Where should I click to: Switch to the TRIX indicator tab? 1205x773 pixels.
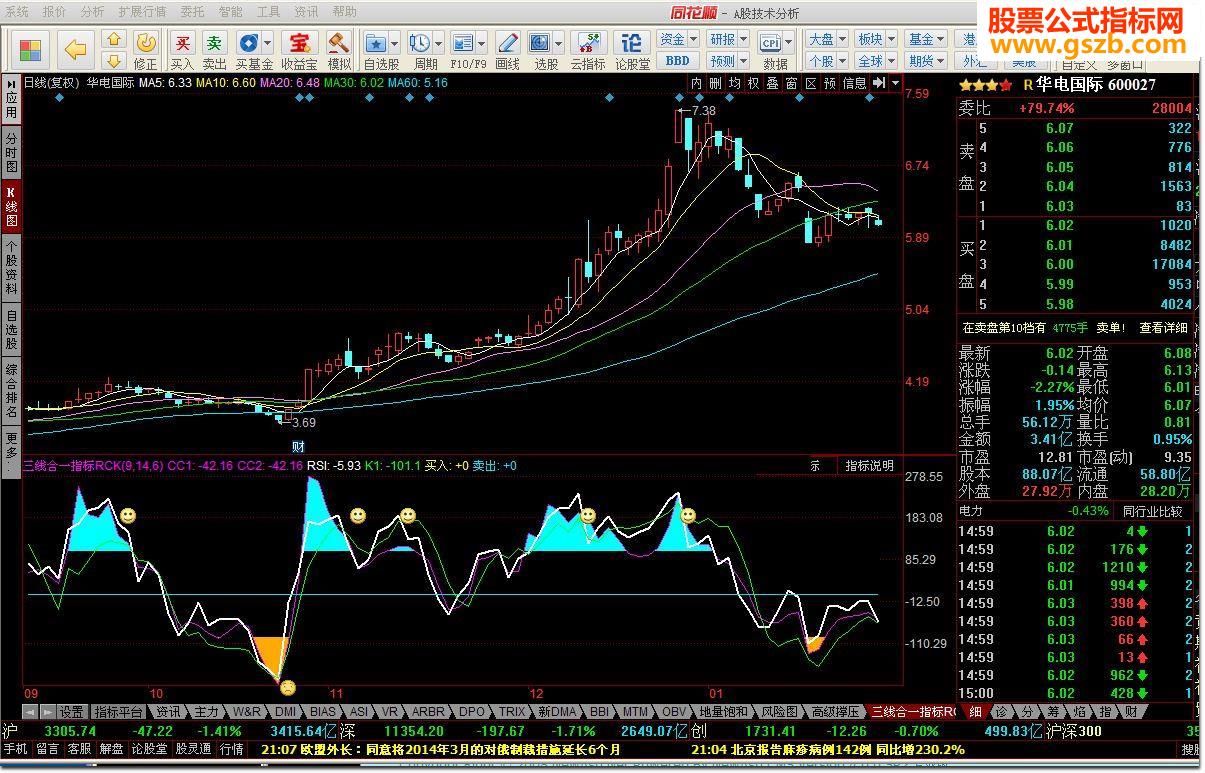(512, 712)
